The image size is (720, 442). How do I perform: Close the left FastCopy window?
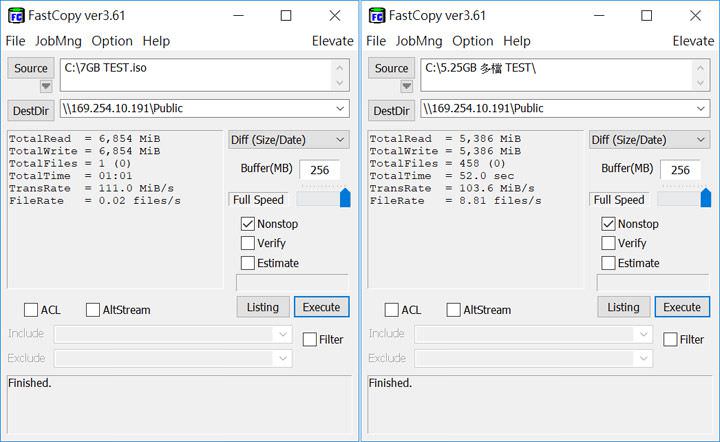point(335,16)
